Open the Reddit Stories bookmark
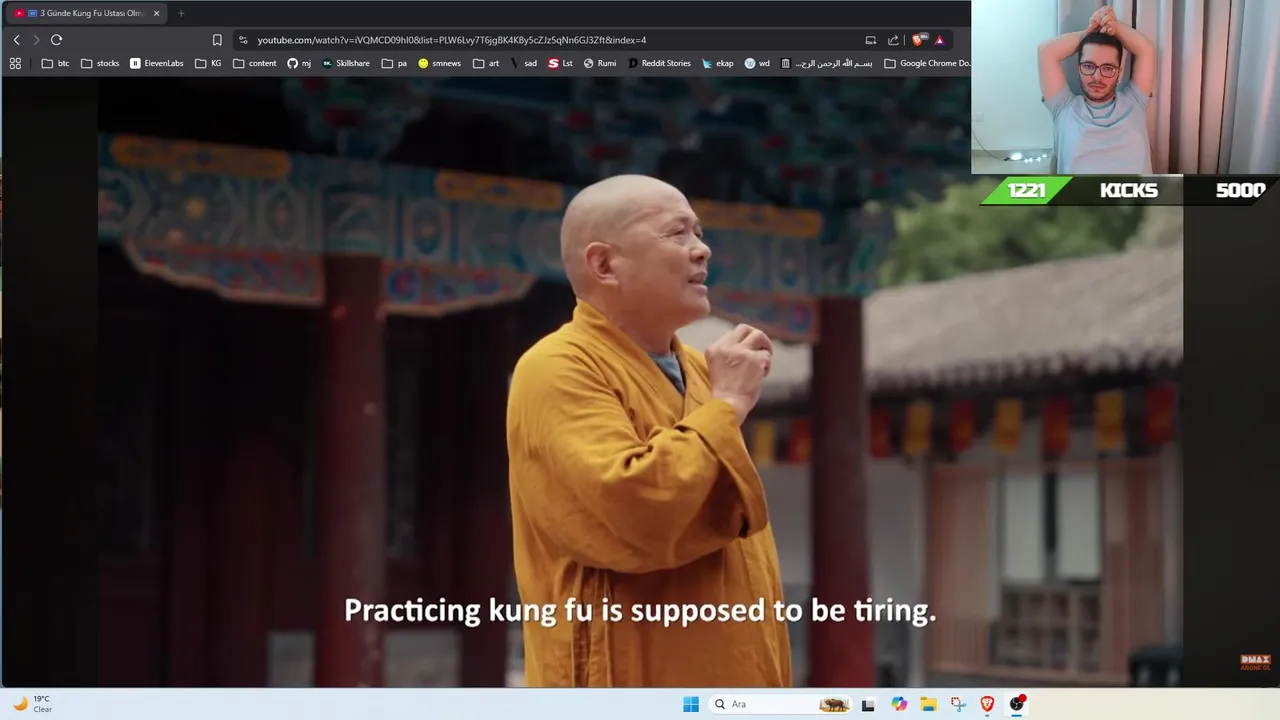Screen dimensions: 1280x720 click(659, 63)
